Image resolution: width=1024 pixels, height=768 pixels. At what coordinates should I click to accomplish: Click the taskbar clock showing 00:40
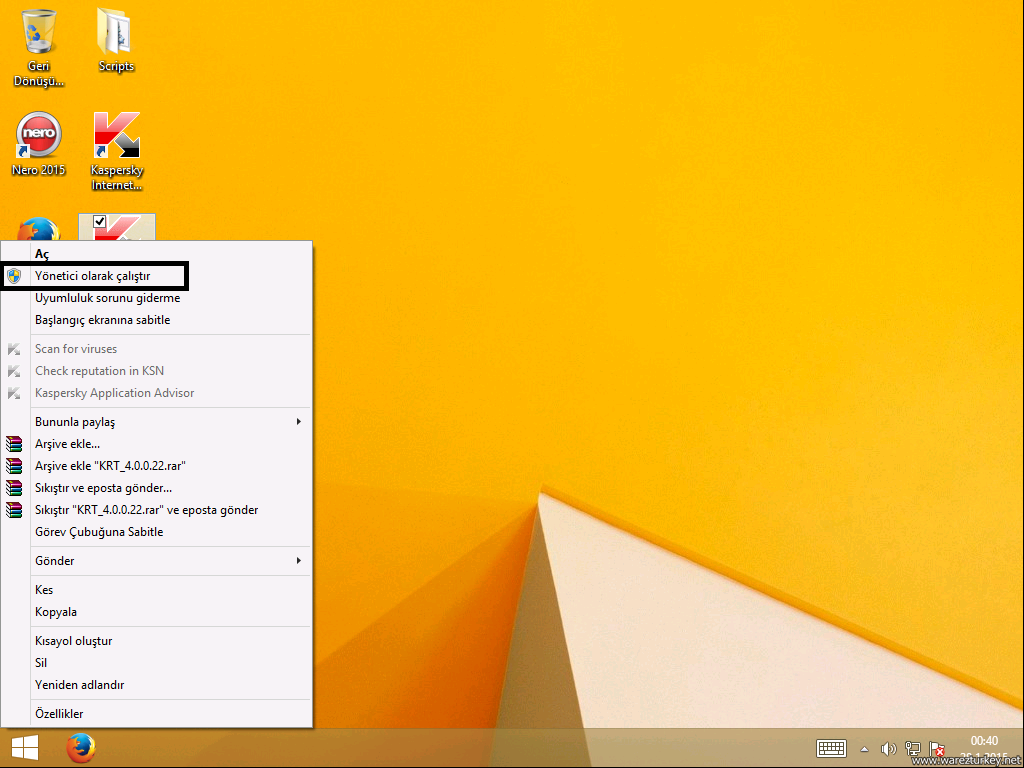point(984,746)
